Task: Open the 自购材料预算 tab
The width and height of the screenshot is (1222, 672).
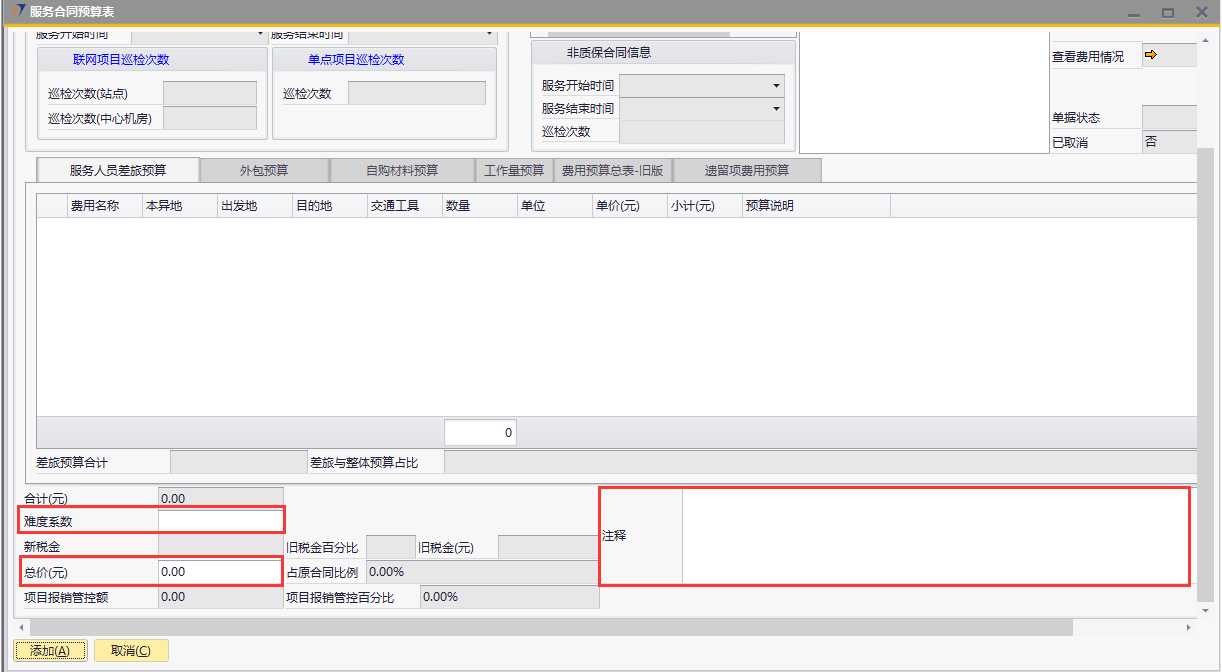Action: click(402, 171)
